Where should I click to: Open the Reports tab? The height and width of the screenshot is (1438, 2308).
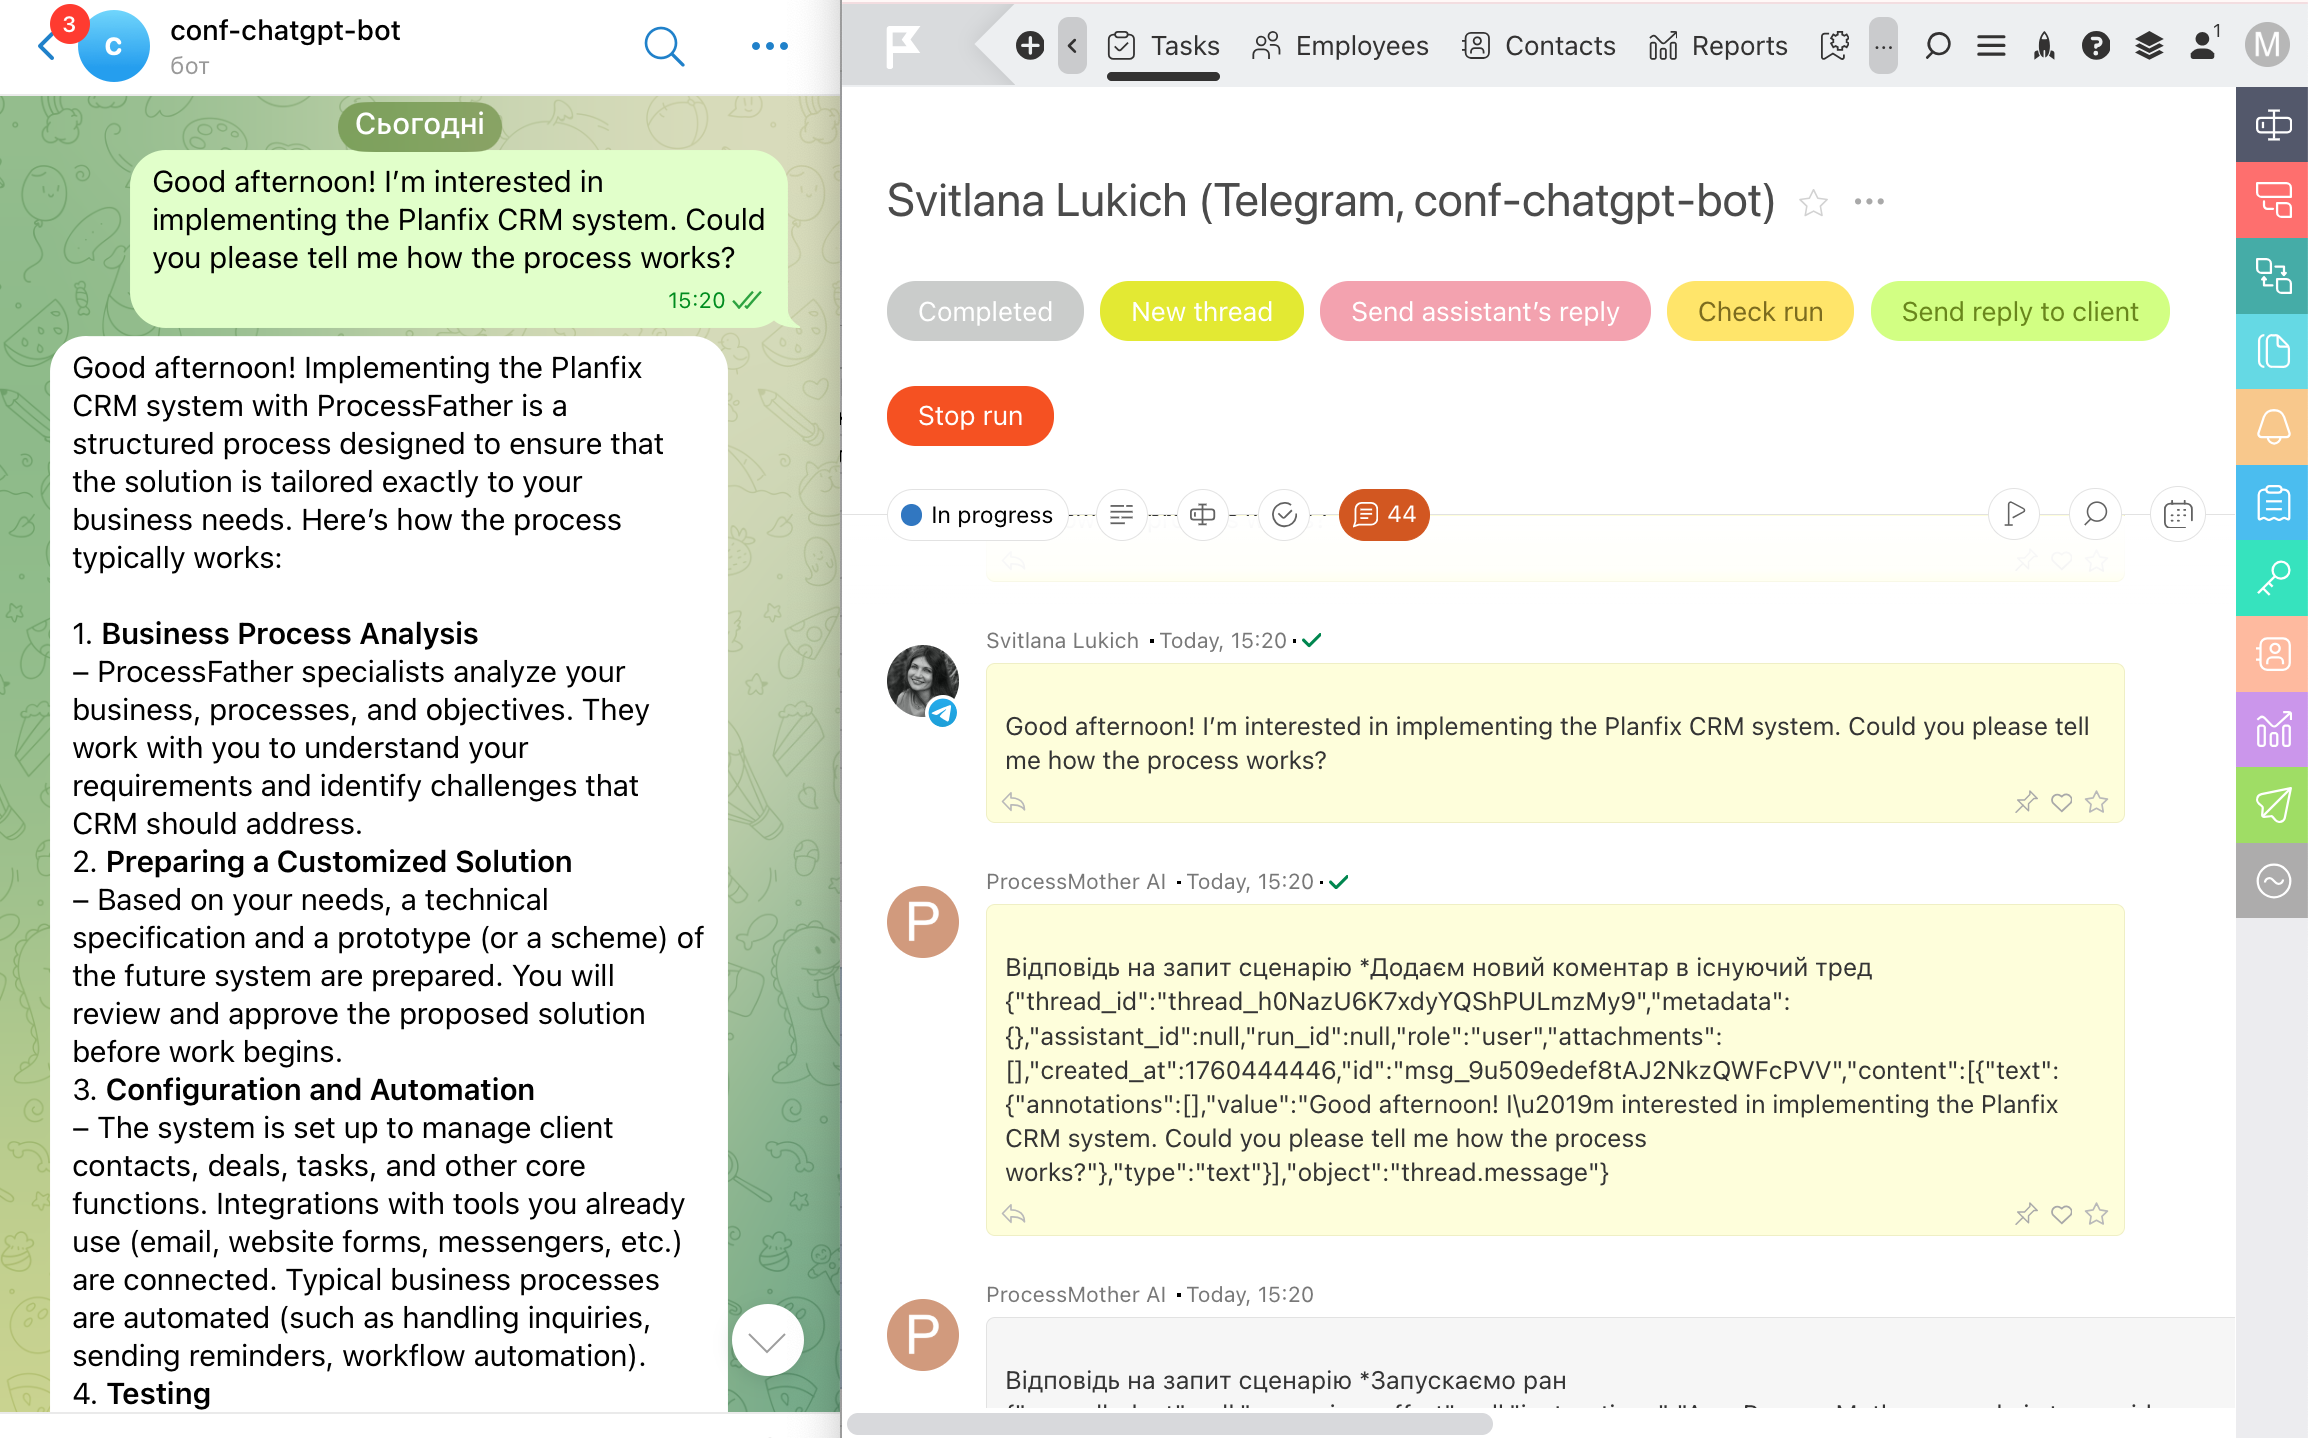[1718, 46]
